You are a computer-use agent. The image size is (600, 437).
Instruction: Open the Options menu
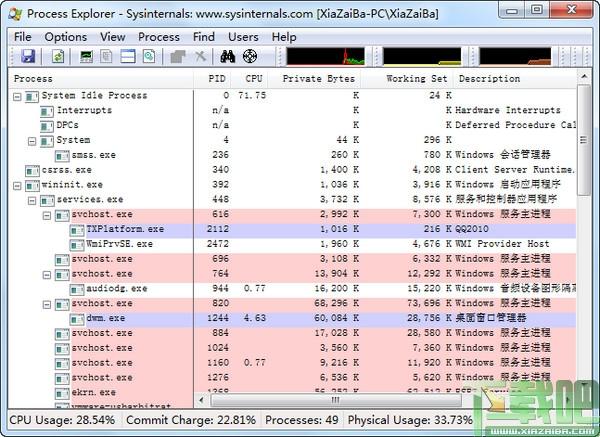pos(65,37)
